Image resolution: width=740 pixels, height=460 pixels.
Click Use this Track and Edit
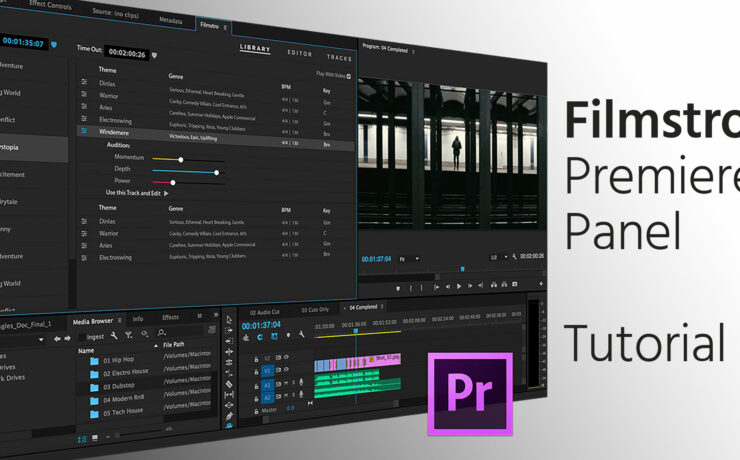[137, 192]
